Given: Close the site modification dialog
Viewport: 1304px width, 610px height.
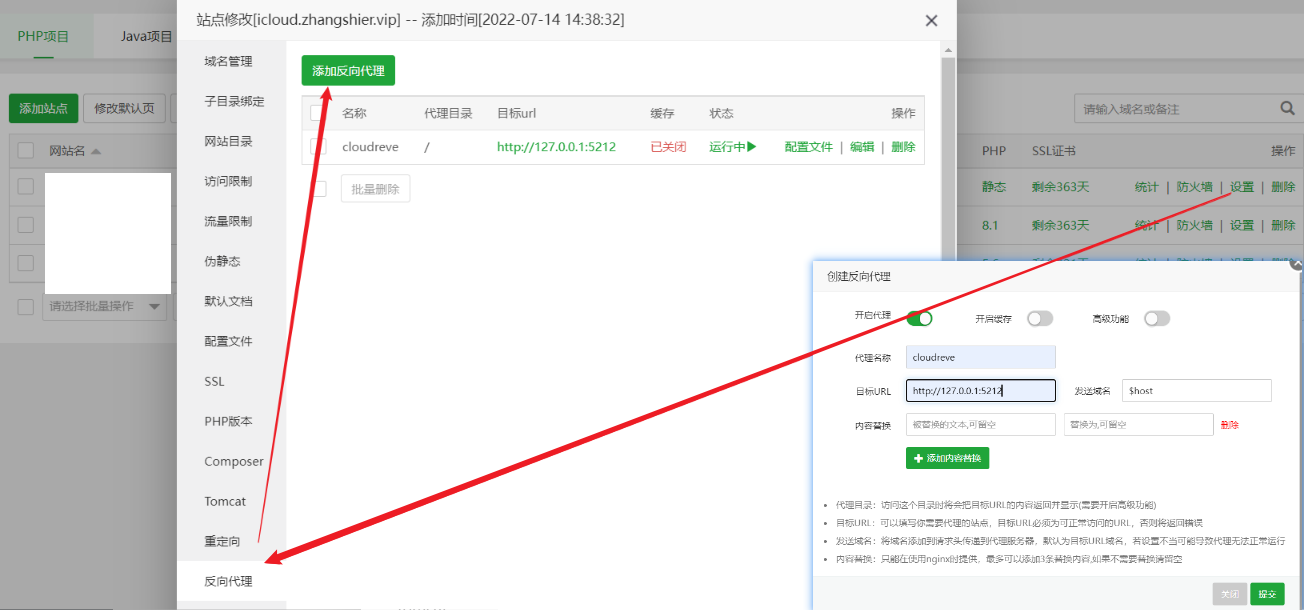Looking at the screenshot, I should 931,21.
